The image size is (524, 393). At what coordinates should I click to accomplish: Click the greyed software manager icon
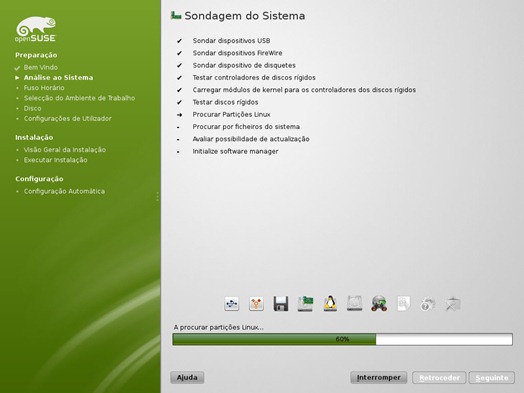pos(453,304)
